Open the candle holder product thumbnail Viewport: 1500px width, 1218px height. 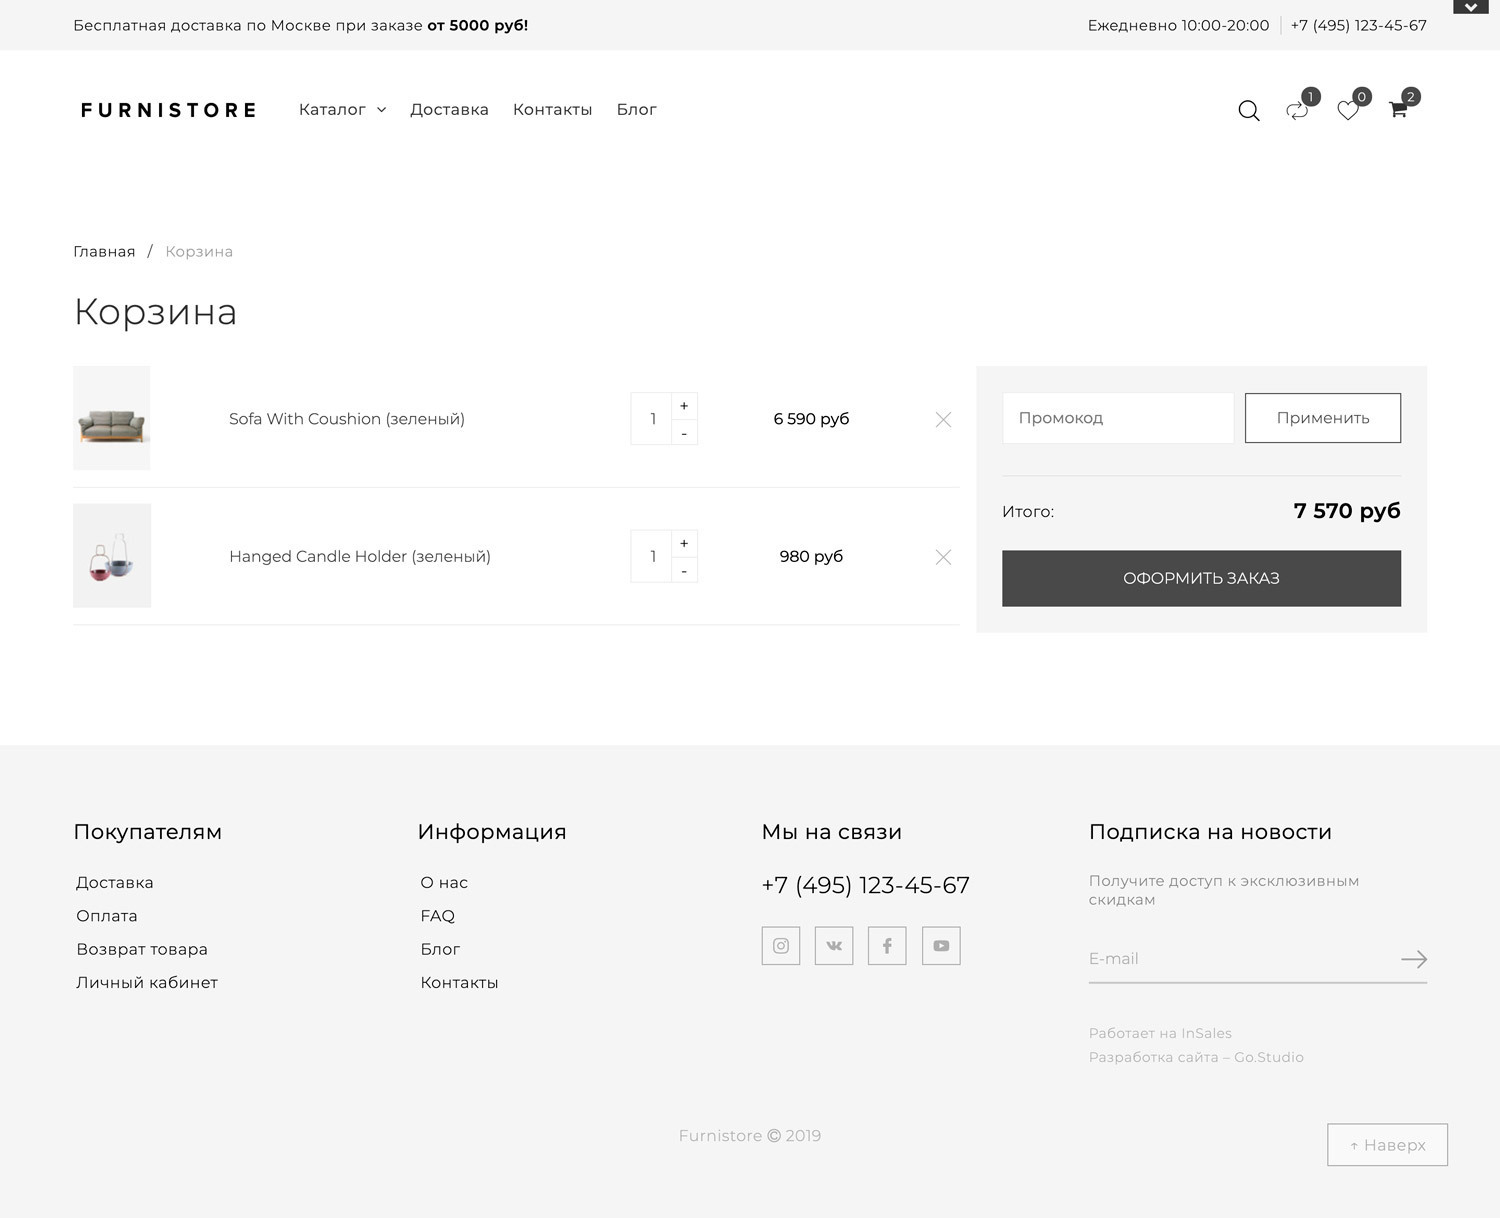point(112,556)
